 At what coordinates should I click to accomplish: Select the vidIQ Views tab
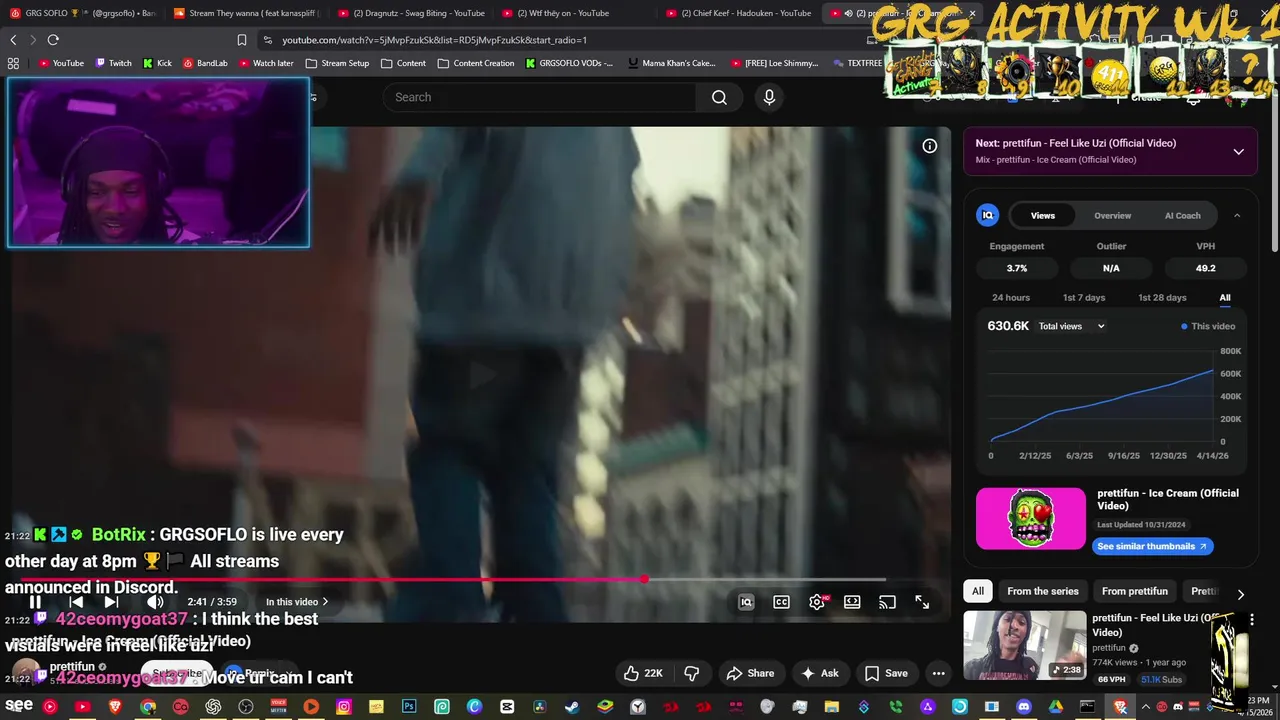click(x=1043, y=215)
